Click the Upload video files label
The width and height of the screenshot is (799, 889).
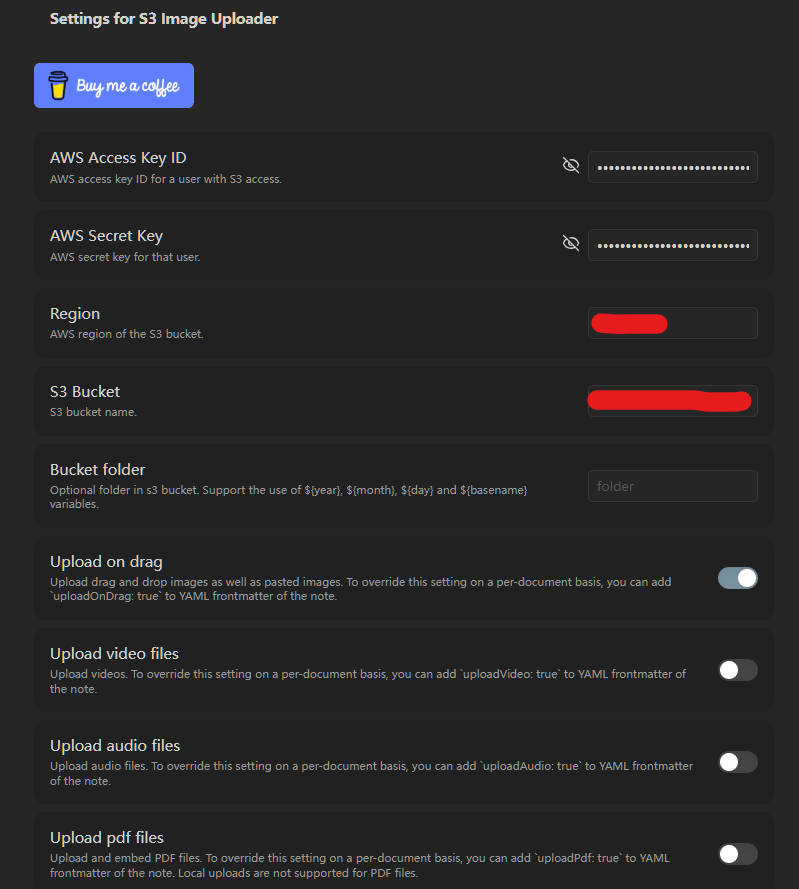114,654
